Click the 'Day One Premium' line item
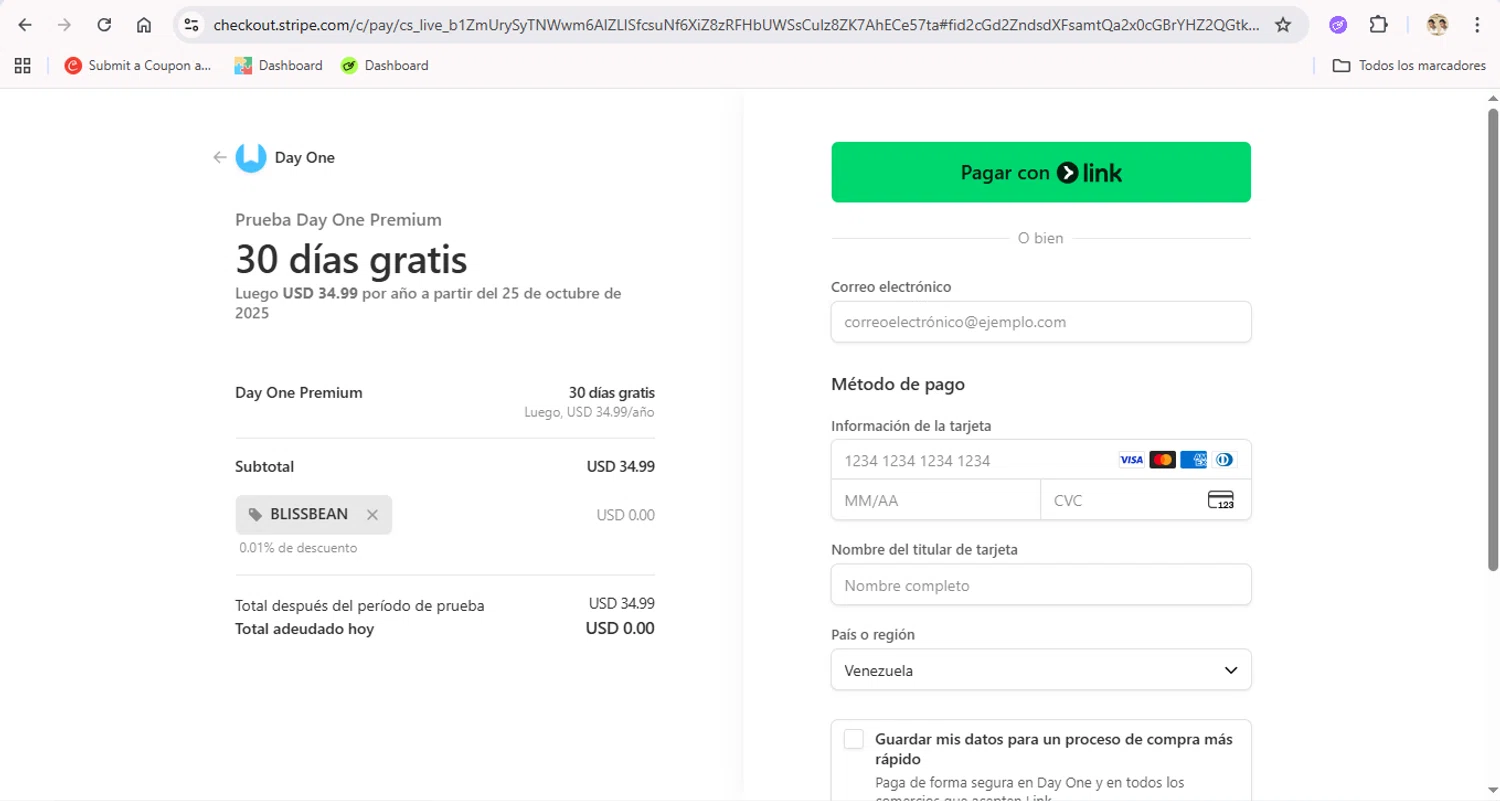1500x801 pixels. click(x=299, y=393)
